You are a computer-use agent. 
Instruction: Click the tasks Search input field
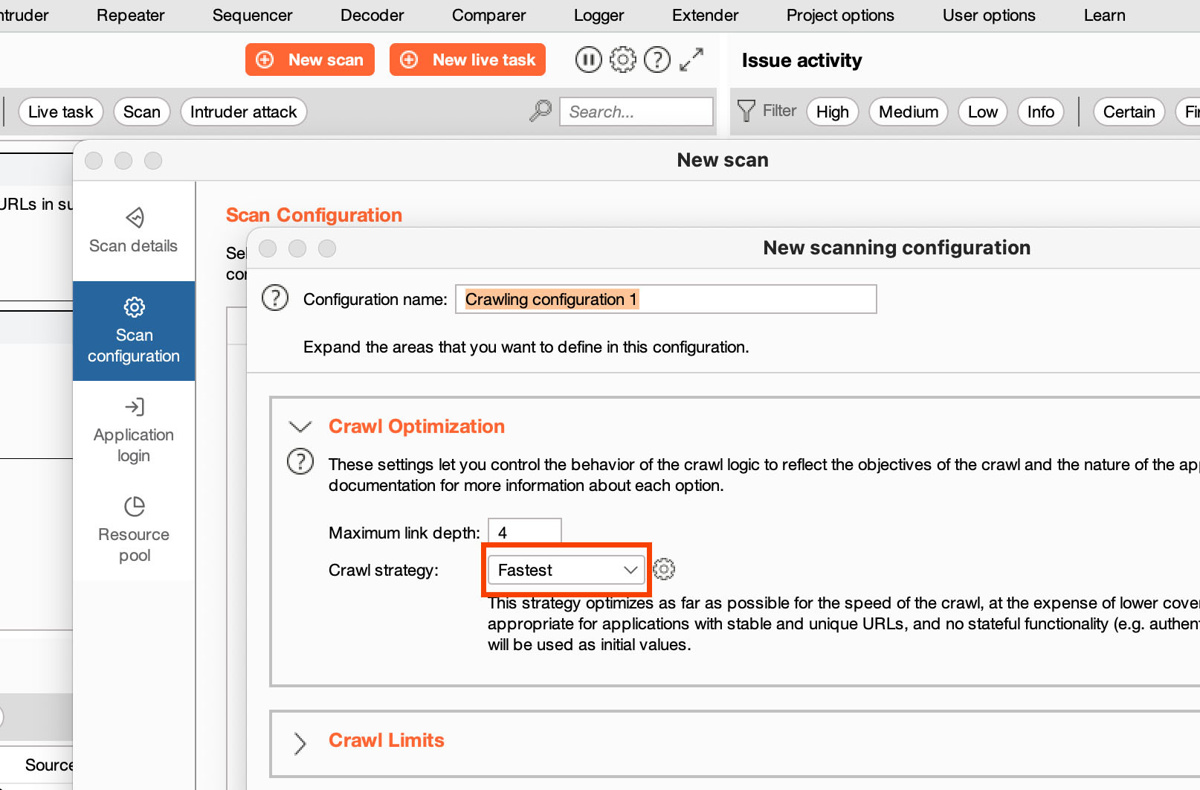point(636,112)
